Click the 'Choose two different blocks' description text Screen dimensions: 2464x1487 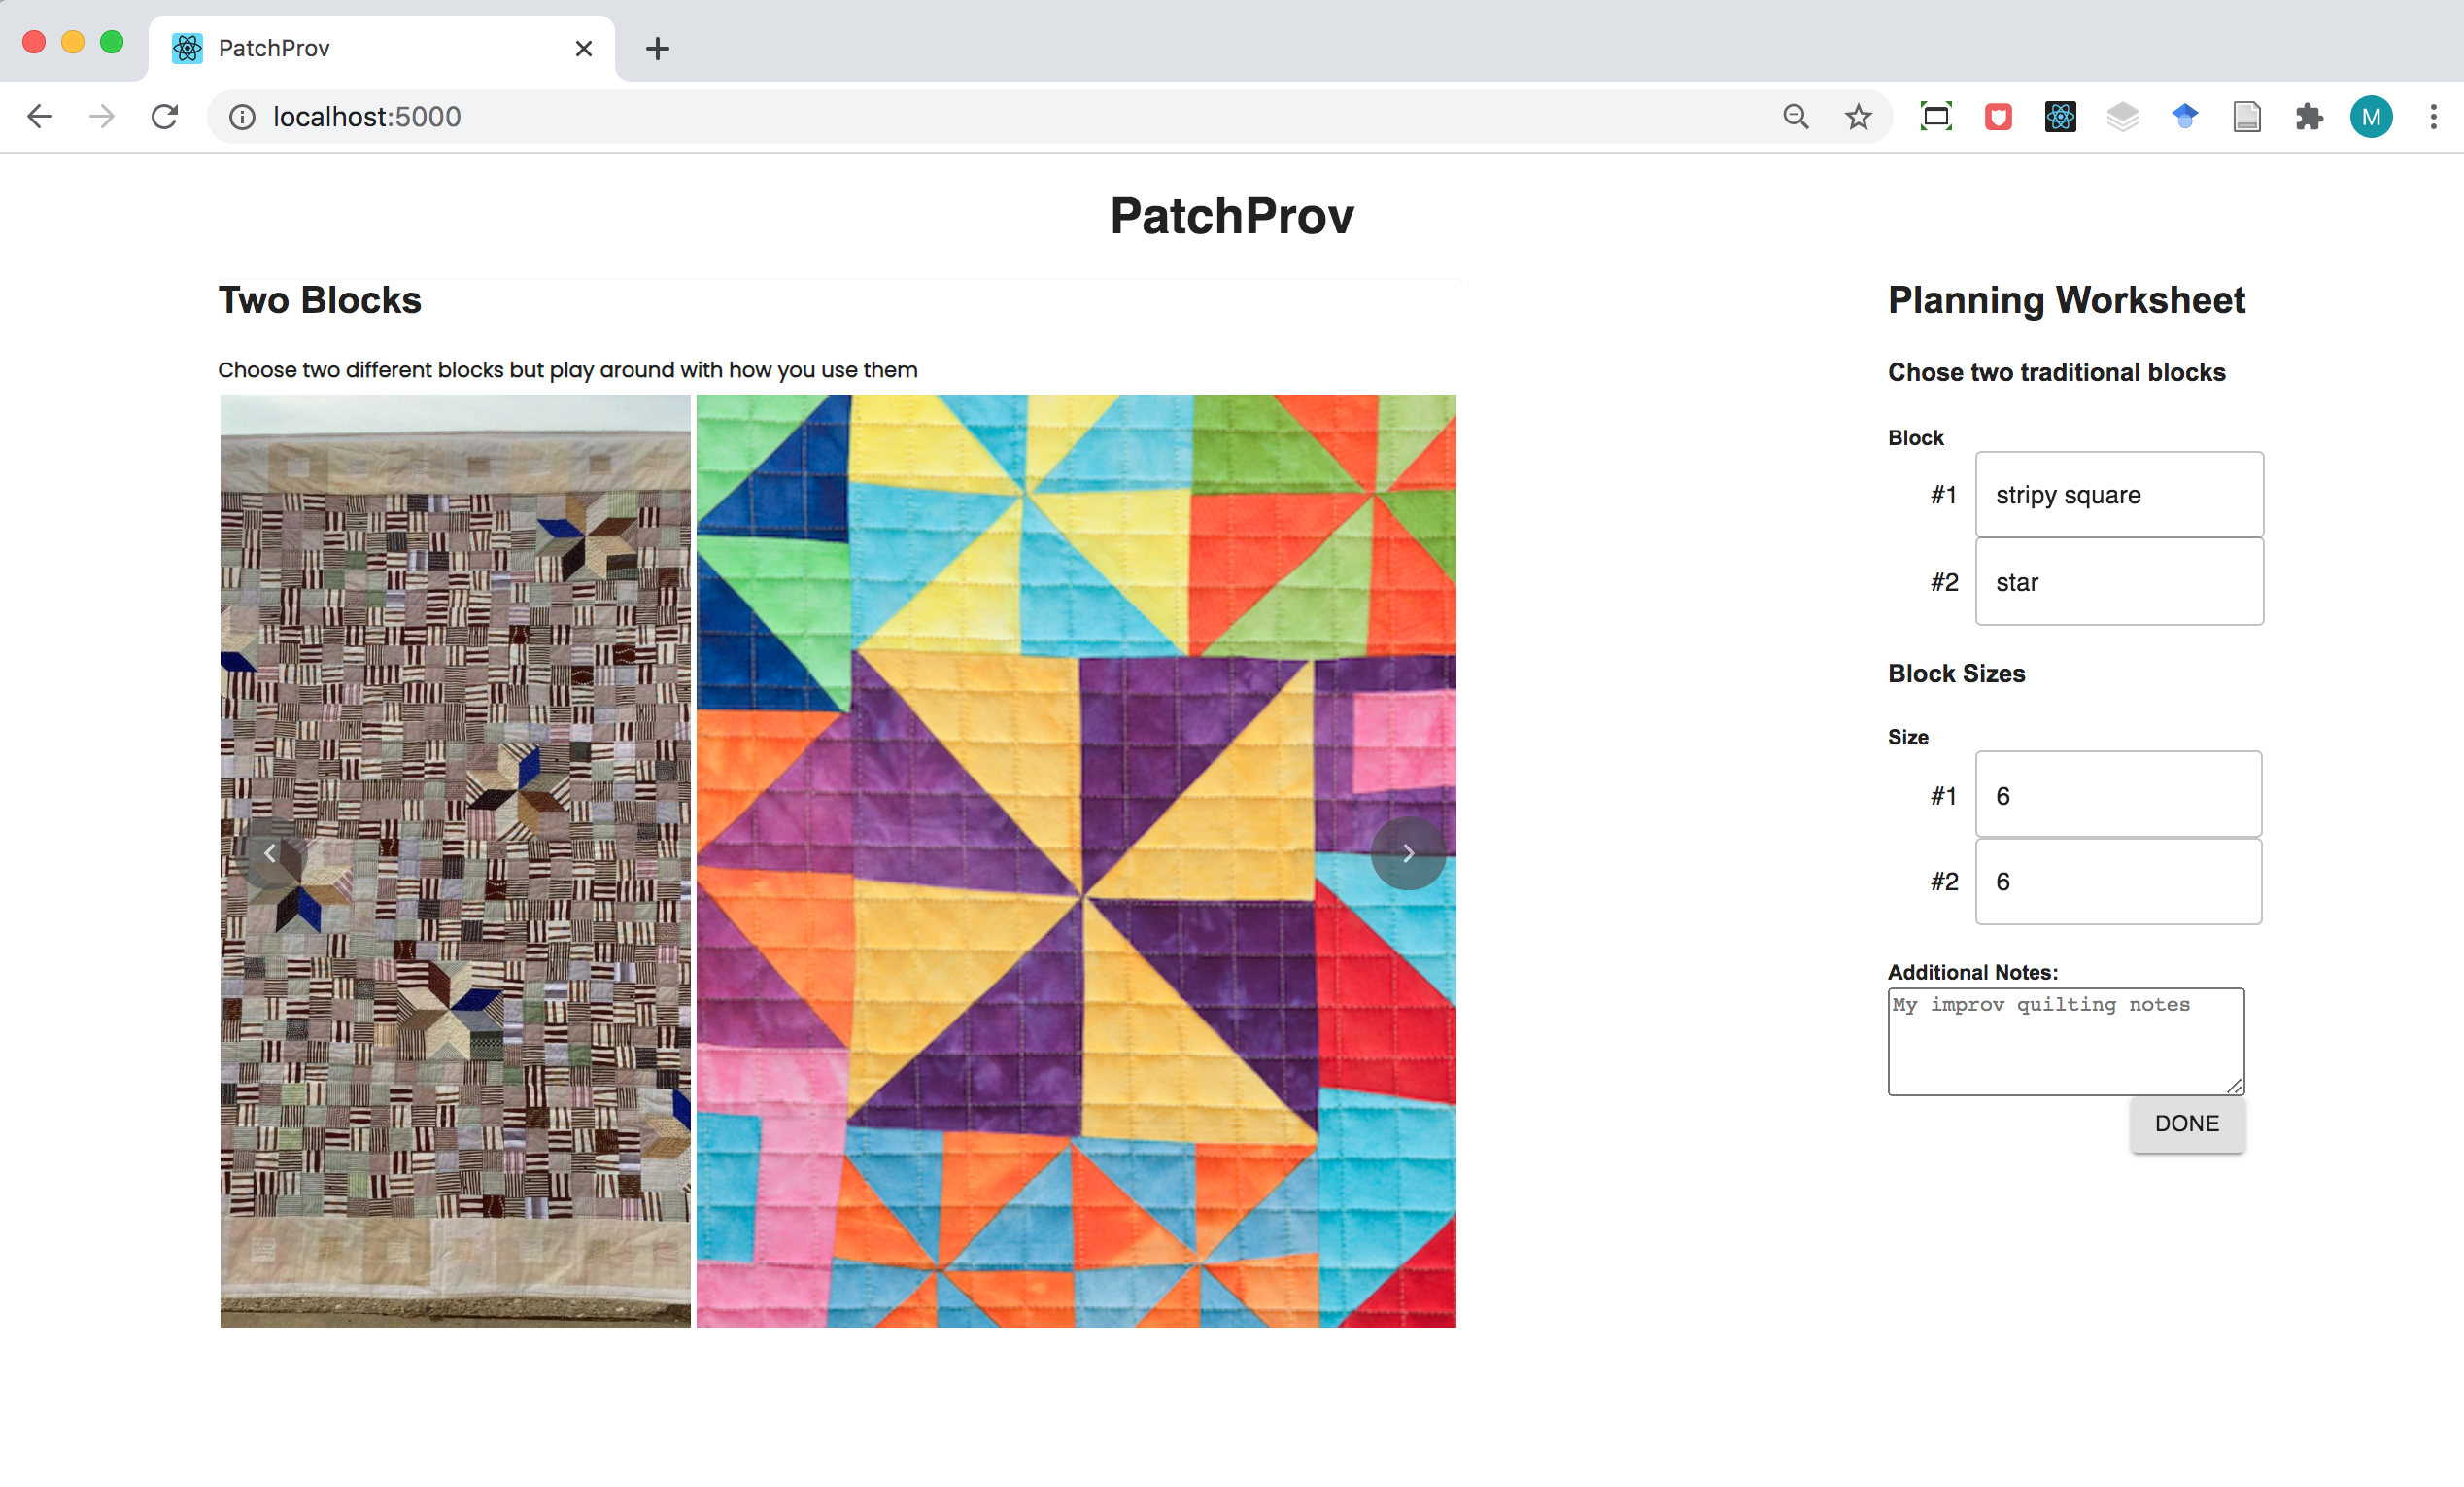[567, 370]
